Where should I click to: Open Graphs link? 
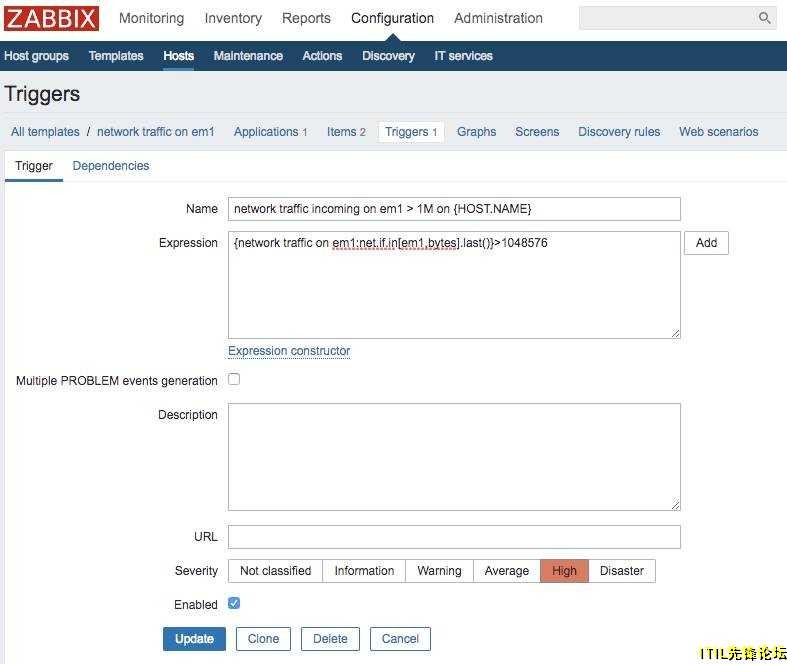point(476,131)
